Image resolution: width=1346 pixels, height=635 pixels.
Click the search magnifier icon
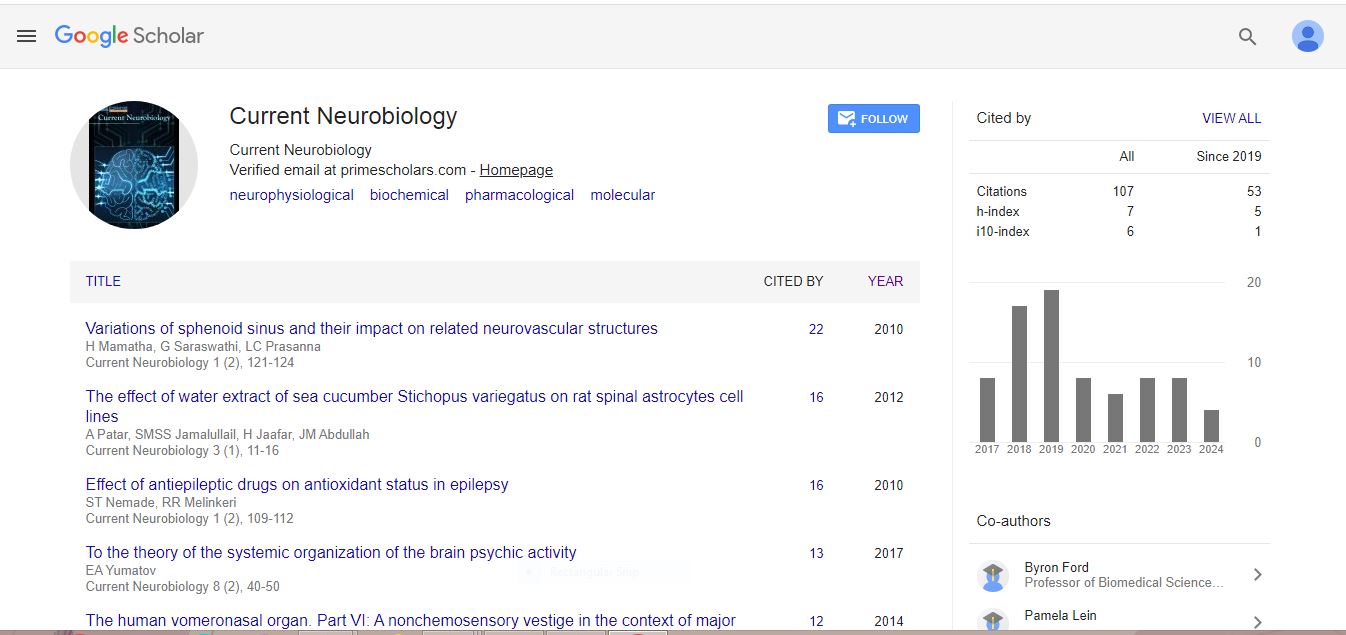point(1247,37)
